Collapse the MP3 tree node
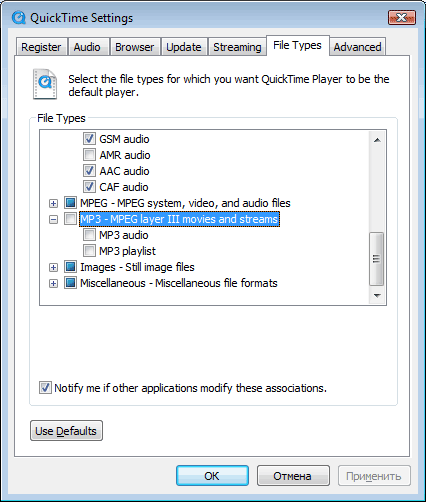Viewport: 426px width, 502px height. tap(53, 219)
